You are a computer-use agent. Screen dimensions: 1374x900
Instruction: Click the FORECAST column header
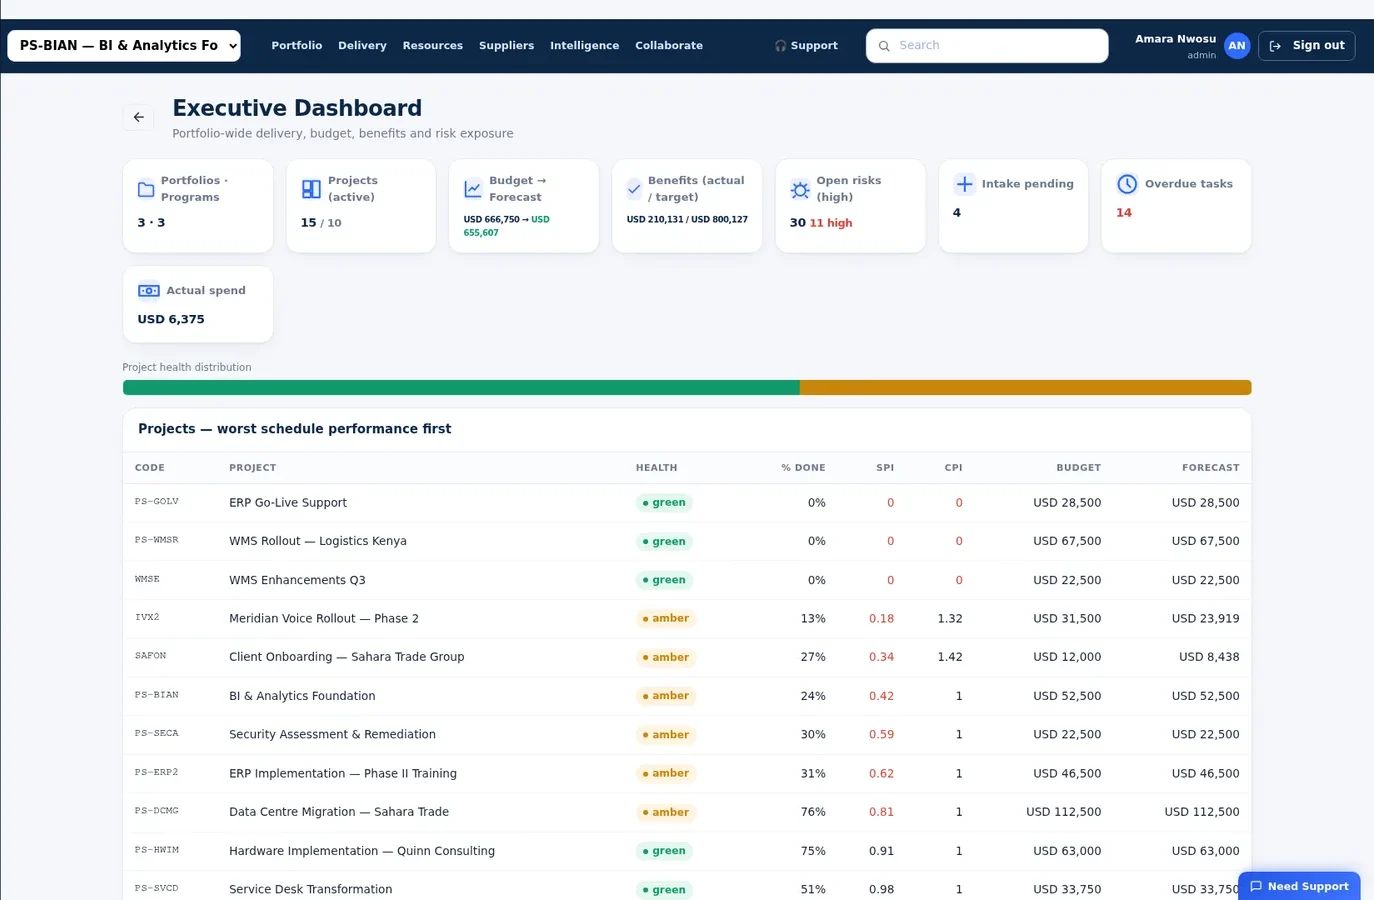click(1210, 468)
